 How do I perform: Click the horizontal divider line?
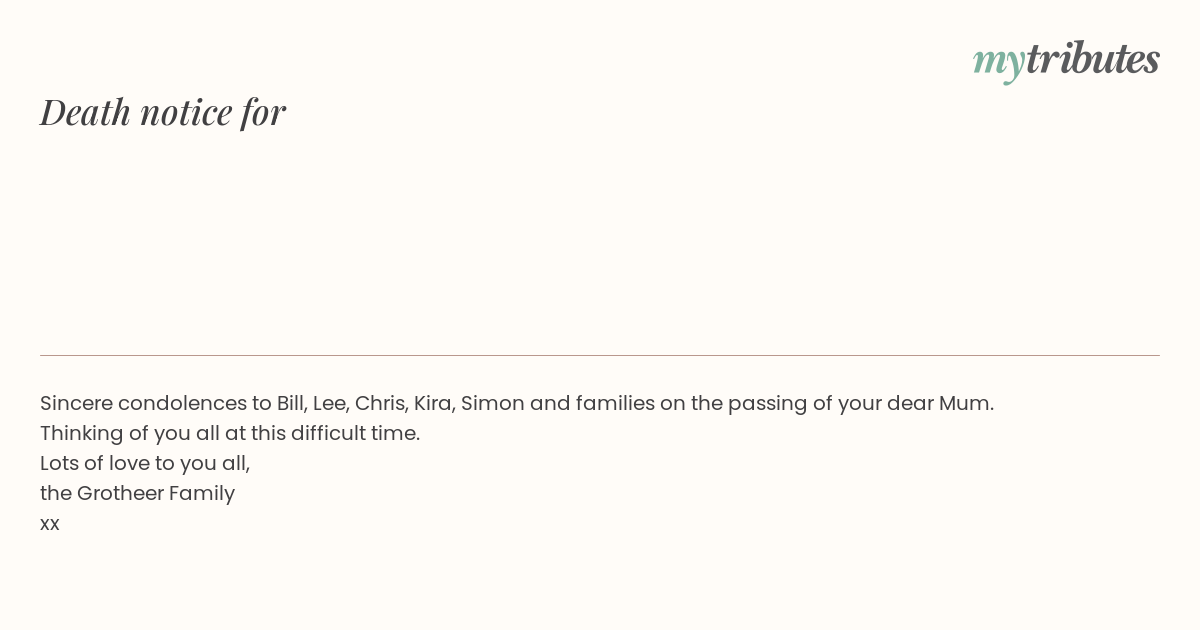(x=600, y=355)
